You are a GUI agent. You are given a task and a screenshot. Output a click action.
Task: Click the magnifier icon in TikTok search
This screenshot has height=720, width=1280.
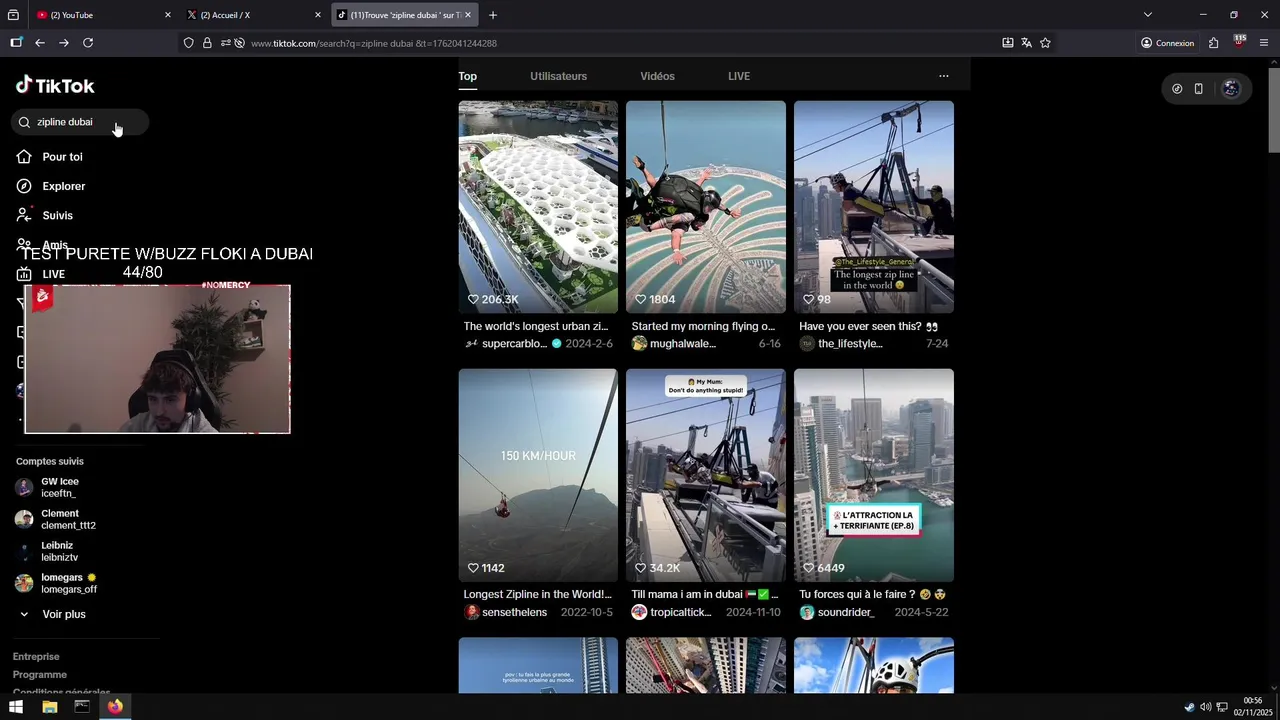point(24,122)
